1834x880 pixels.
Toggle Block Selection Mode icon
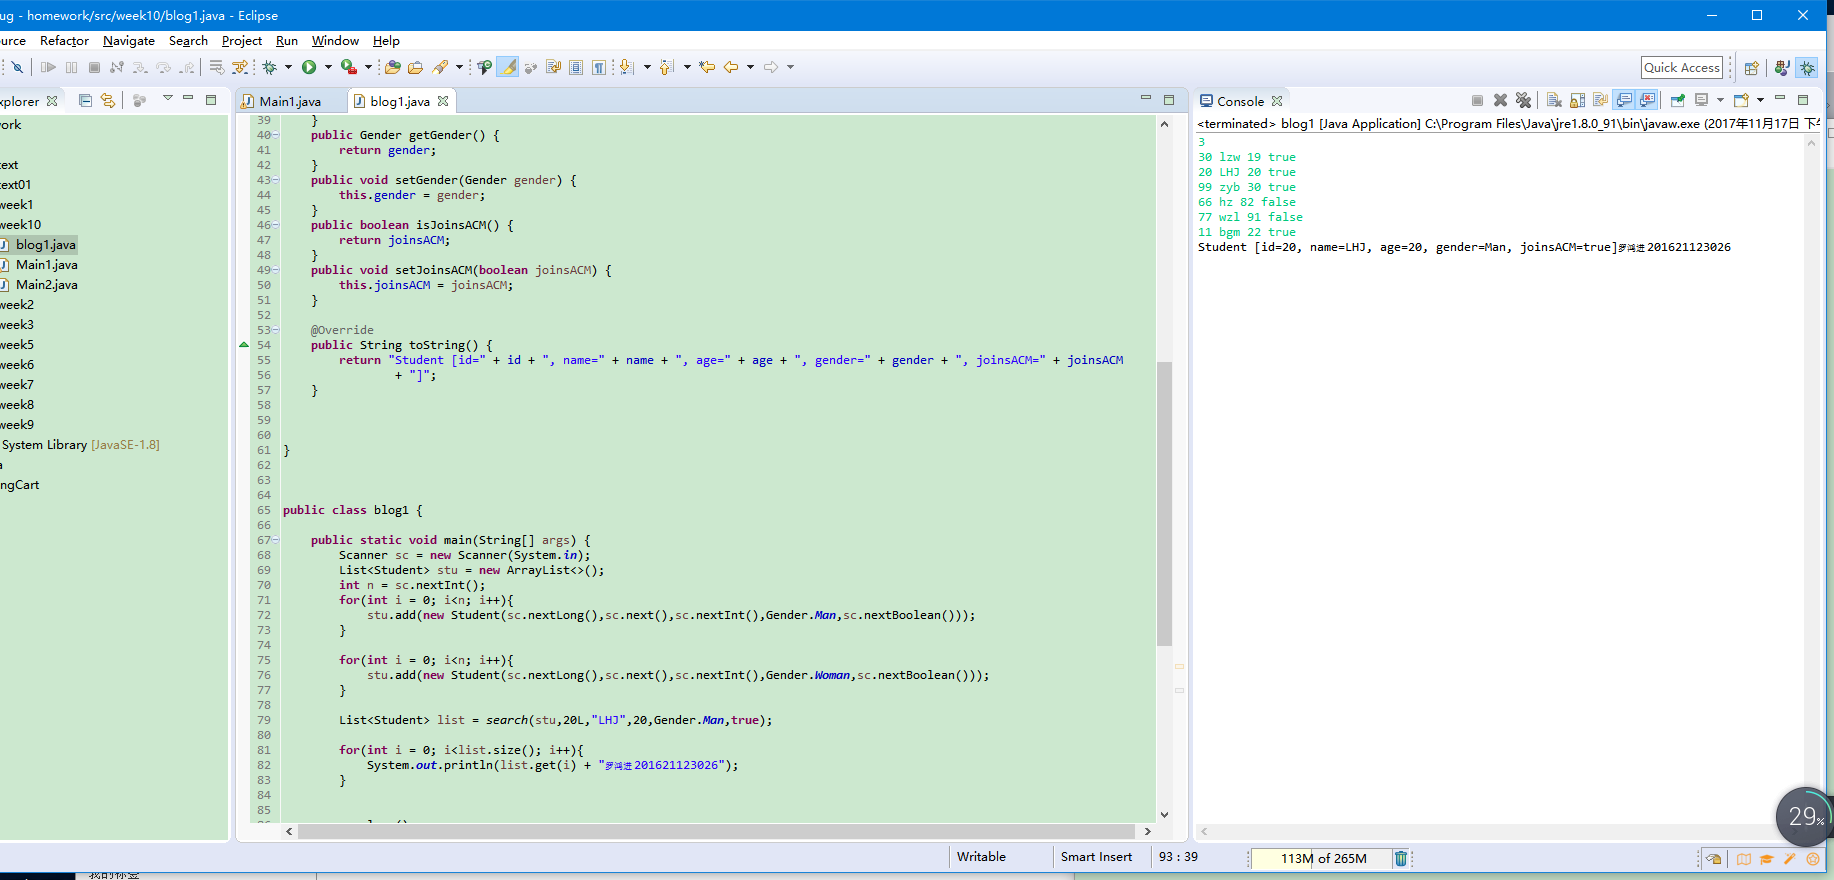[576, 67]
